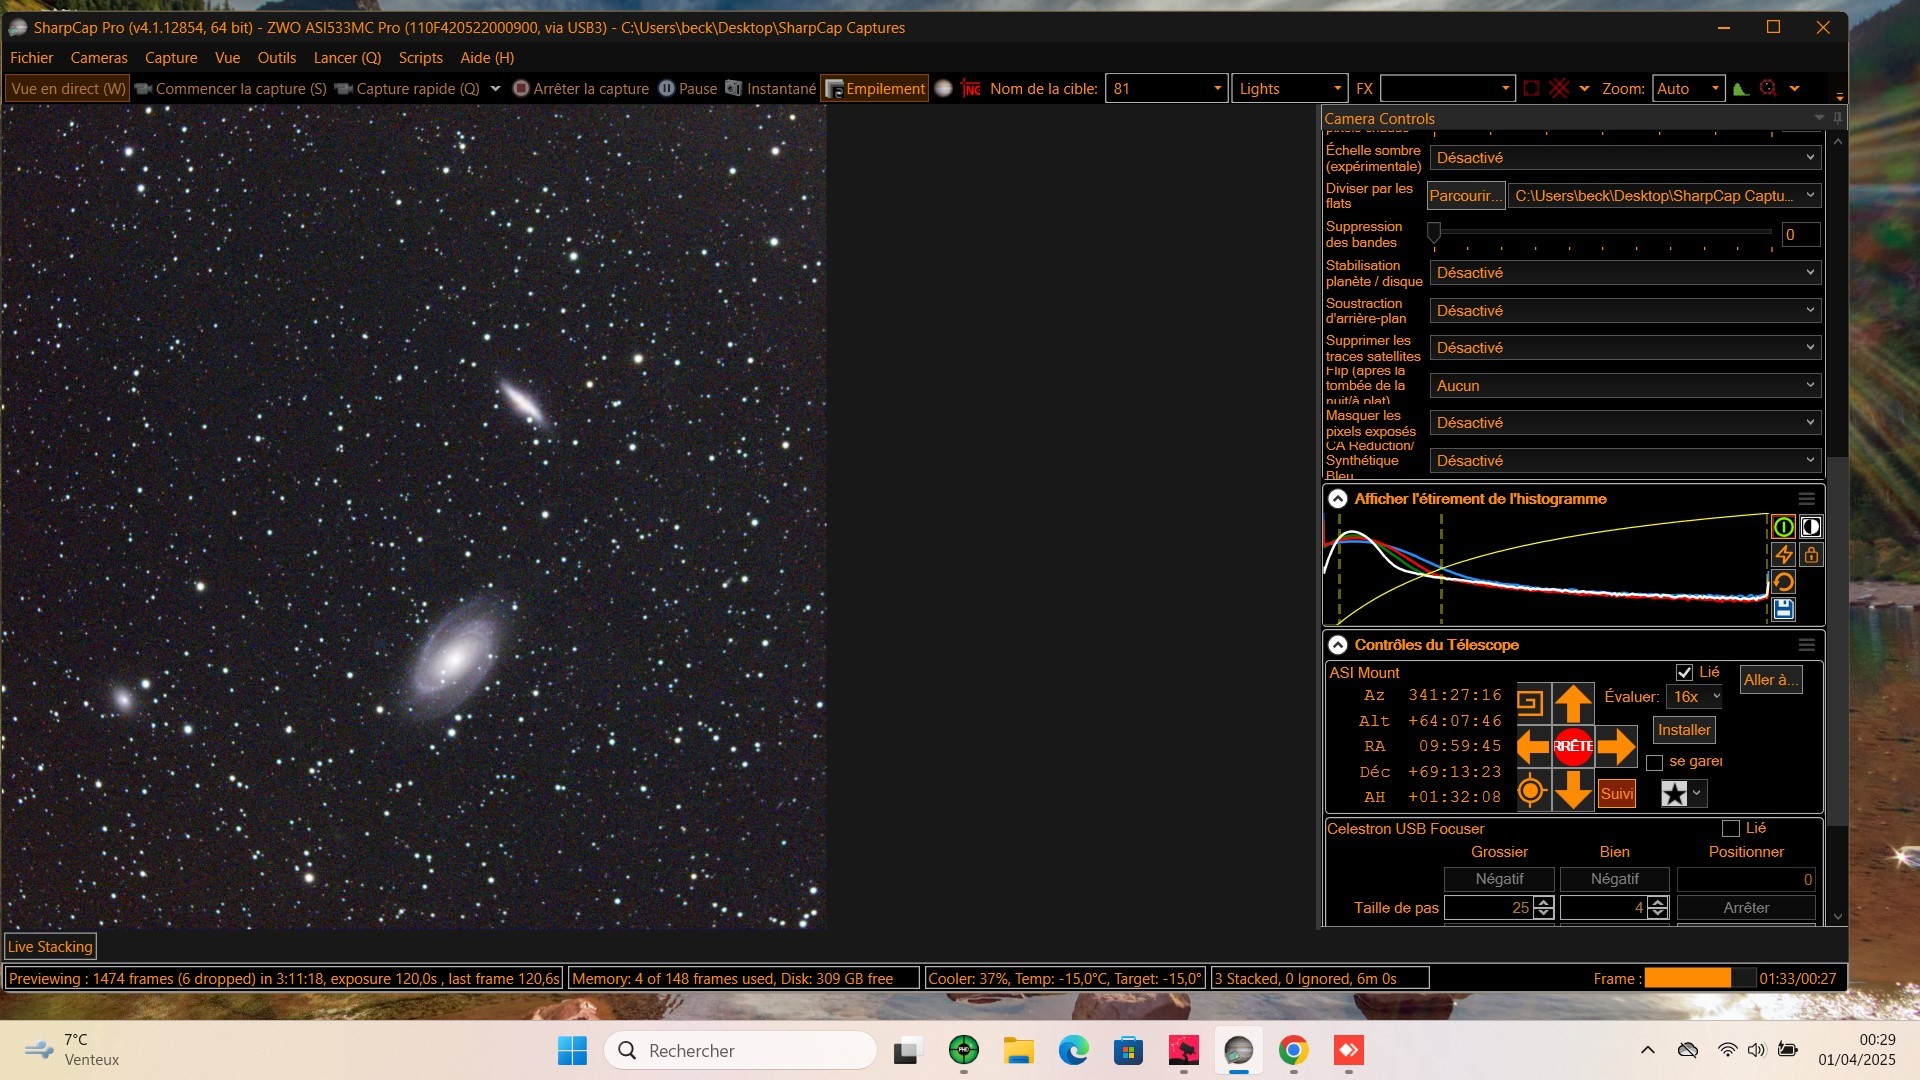Click the red reticule crosshair icon
This screenshot has height=1080, width=1920.
coord(1559,89)
